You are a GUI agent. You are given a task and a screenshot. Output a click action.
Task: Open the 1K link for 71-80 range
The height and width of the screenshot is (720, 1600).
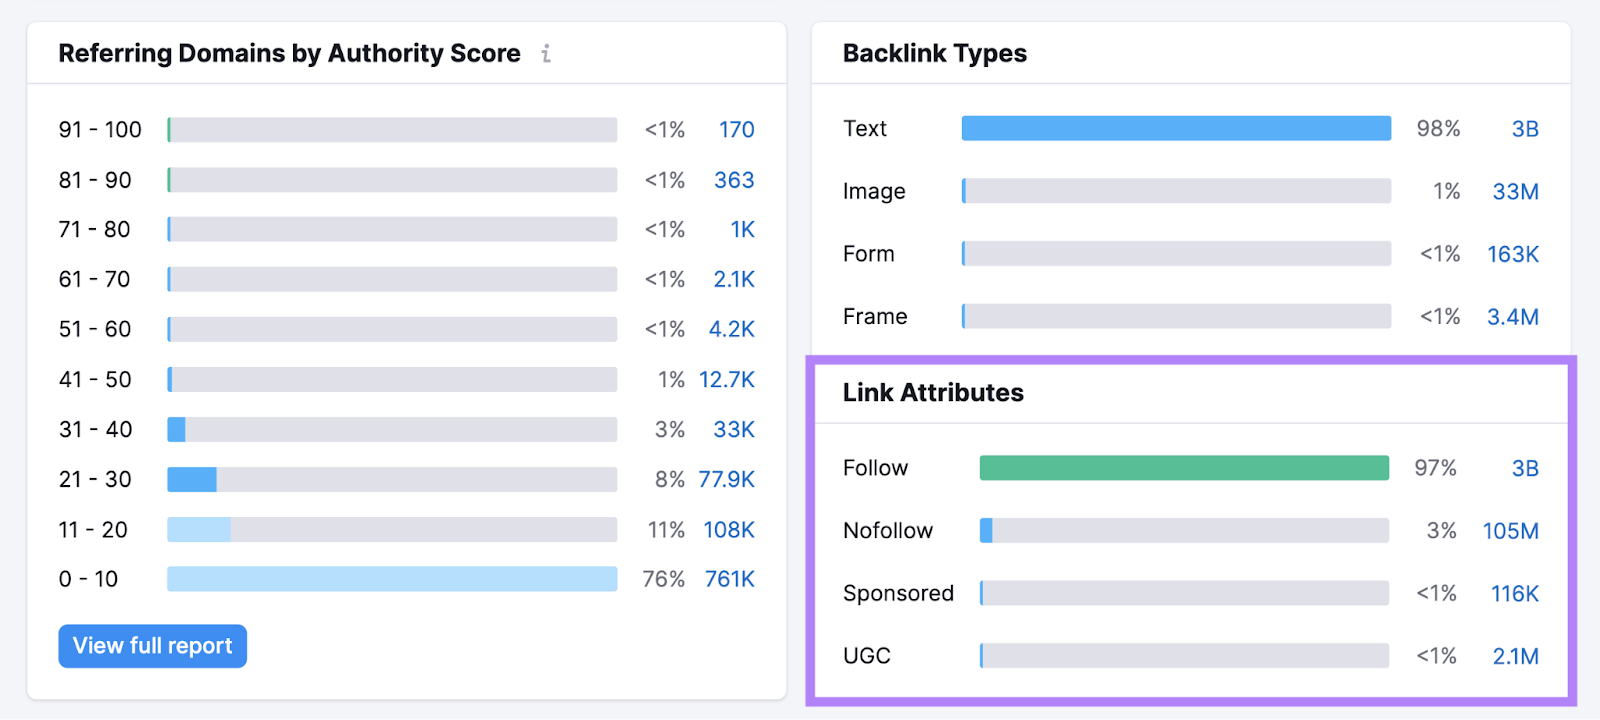coord(741,229)
